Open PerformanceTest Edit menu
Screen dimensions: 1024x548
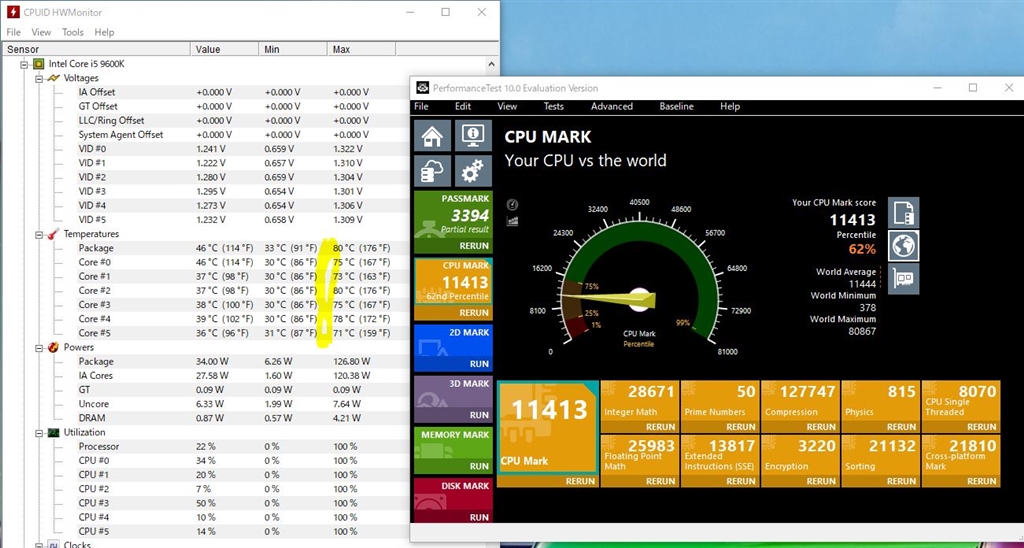[x=463, y=106]
